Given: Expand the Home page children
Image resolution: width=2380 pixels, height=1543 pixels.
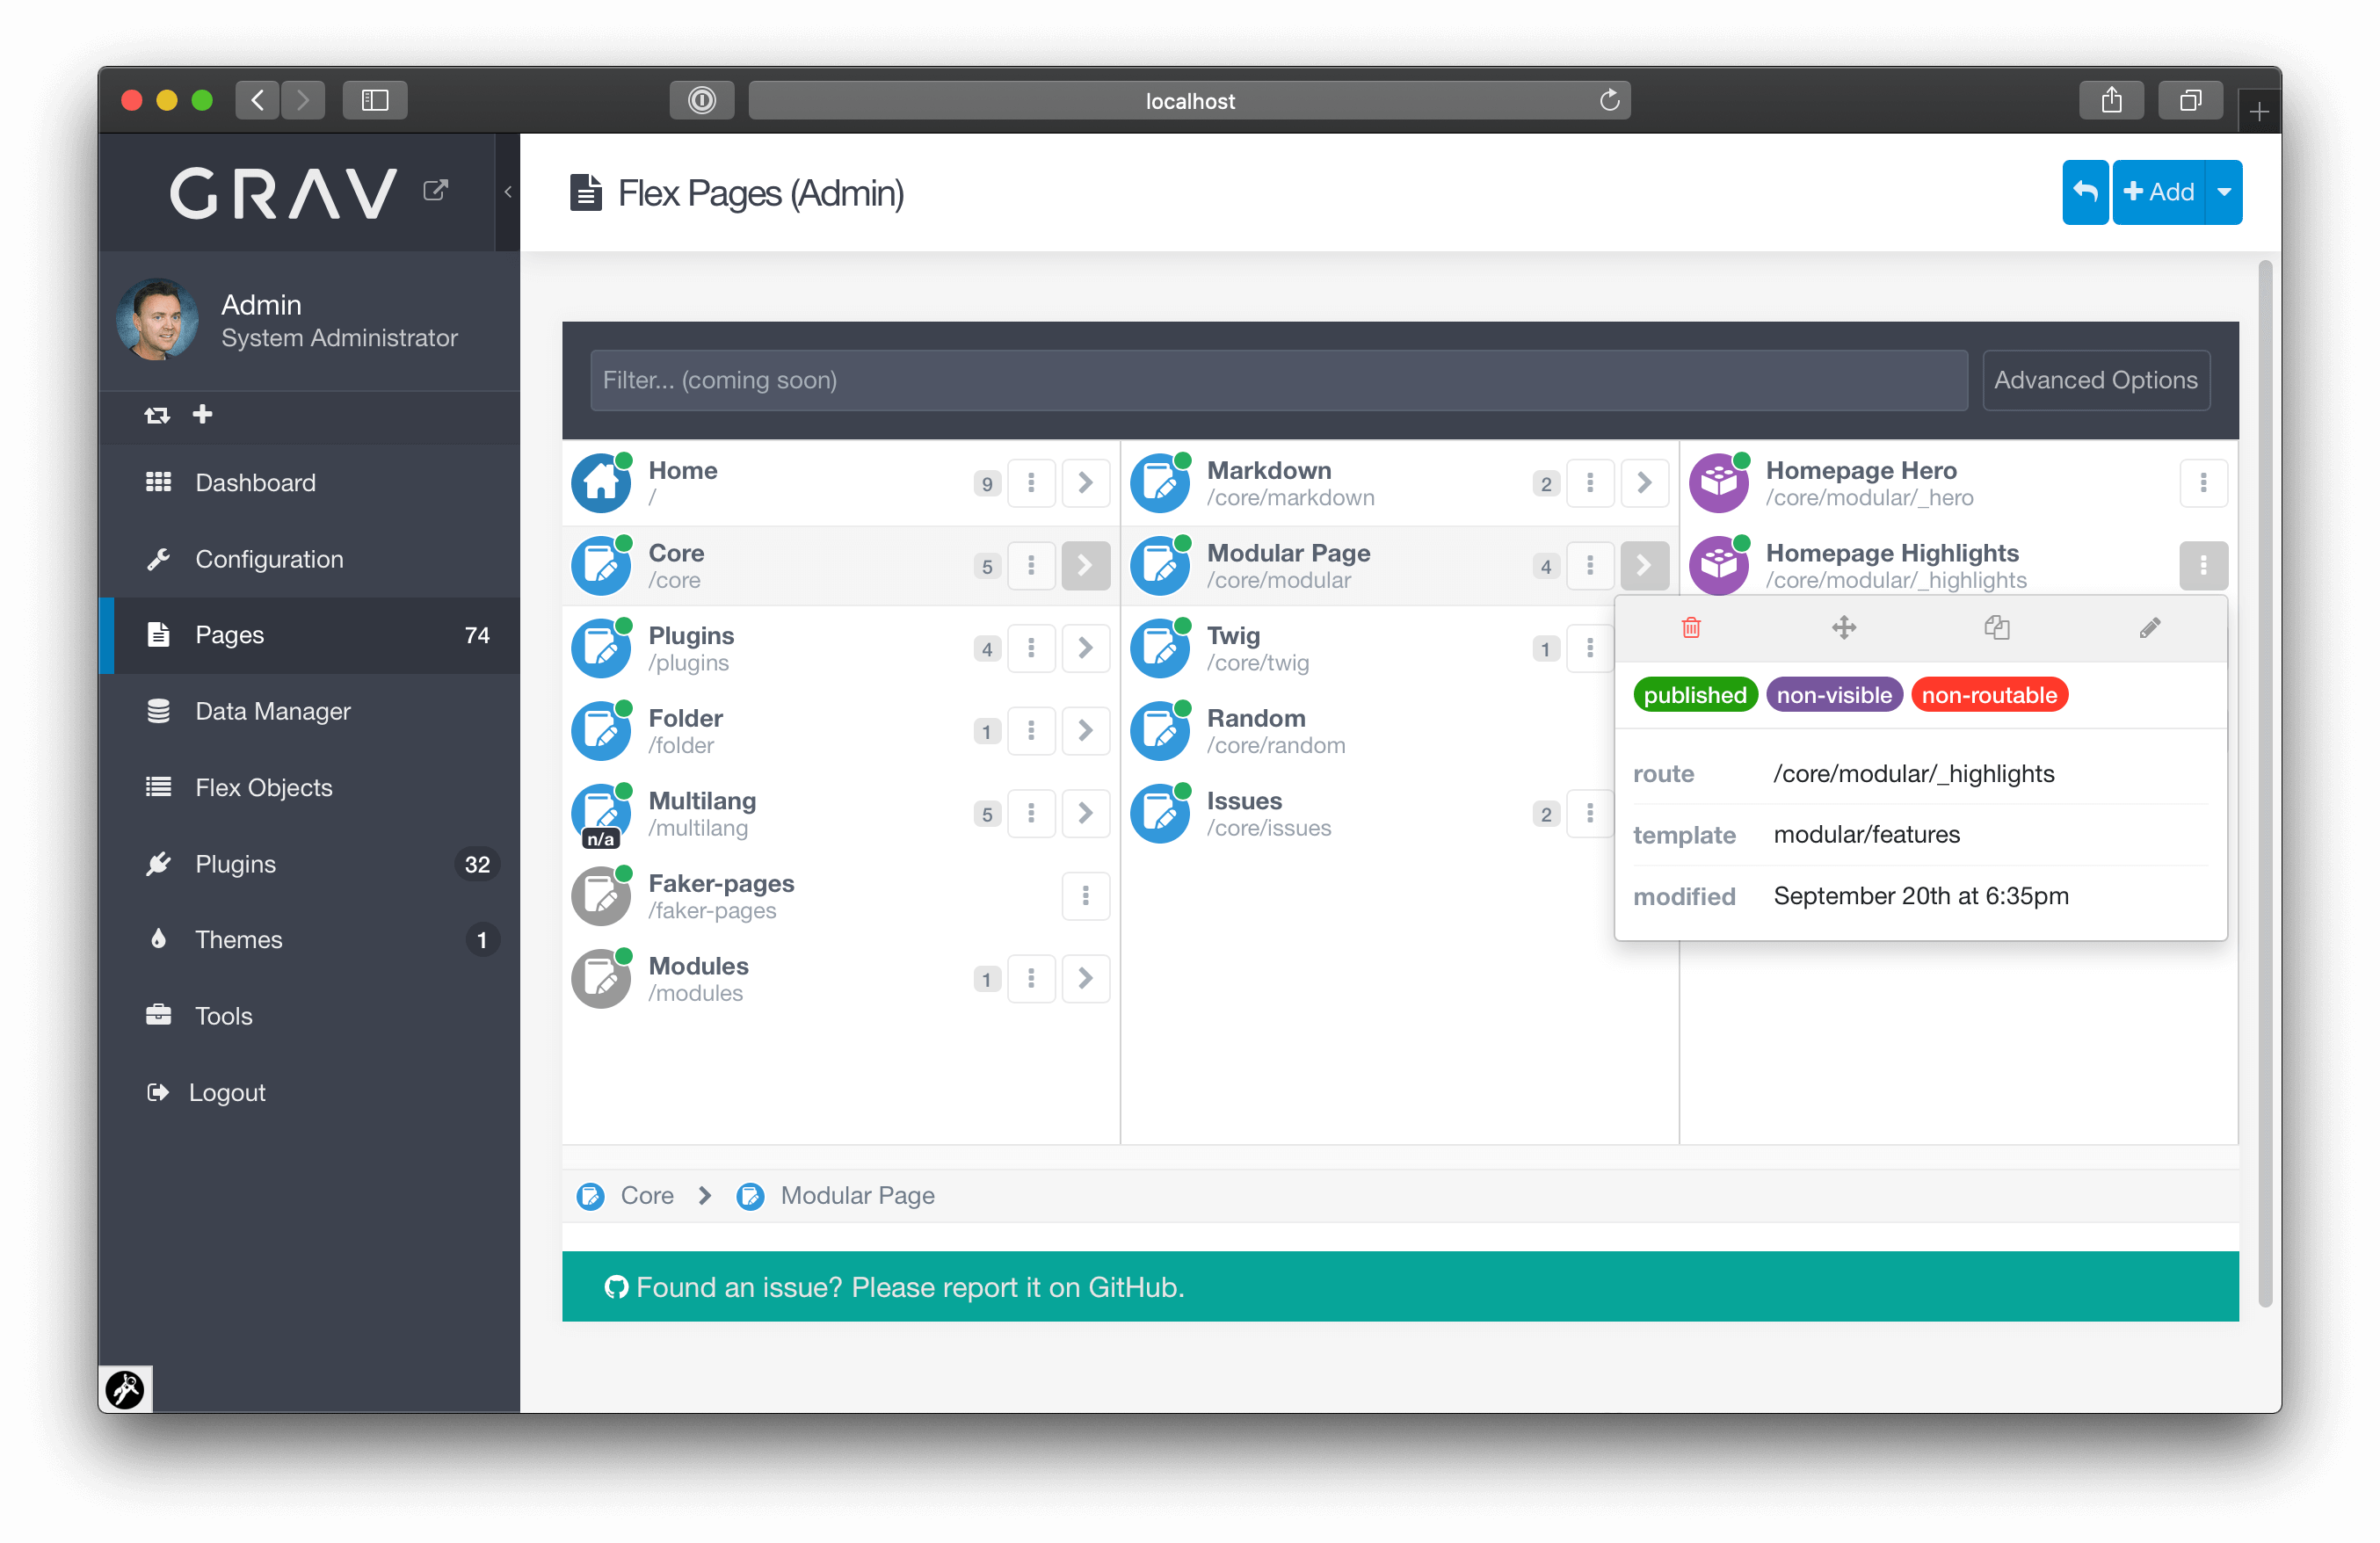Looking at the screenshot, I should click(x=1085, y=482).
